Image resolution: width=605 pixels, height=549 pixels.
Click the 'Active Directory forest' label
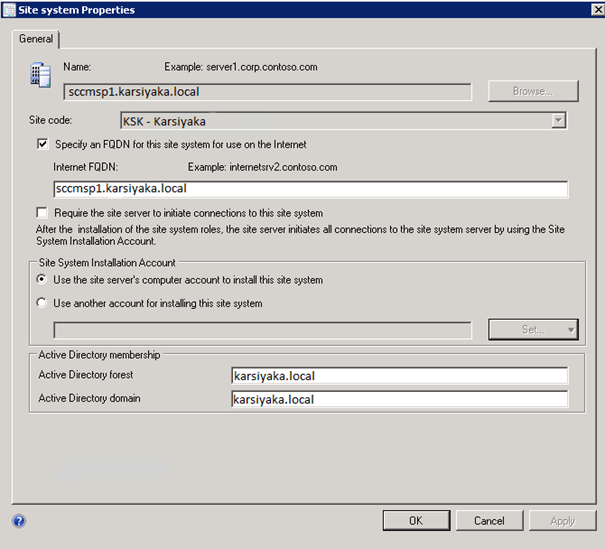click(86, 375)
